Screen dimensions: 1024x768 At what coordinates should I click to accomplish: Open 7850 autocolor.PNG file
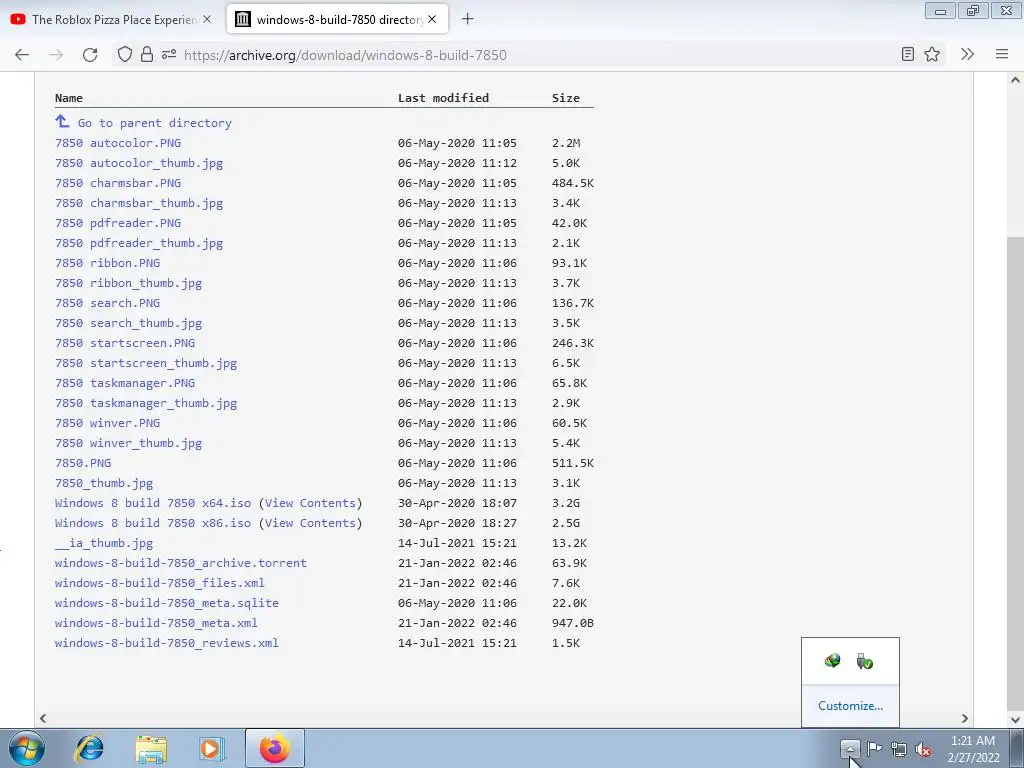click(118, 142)
